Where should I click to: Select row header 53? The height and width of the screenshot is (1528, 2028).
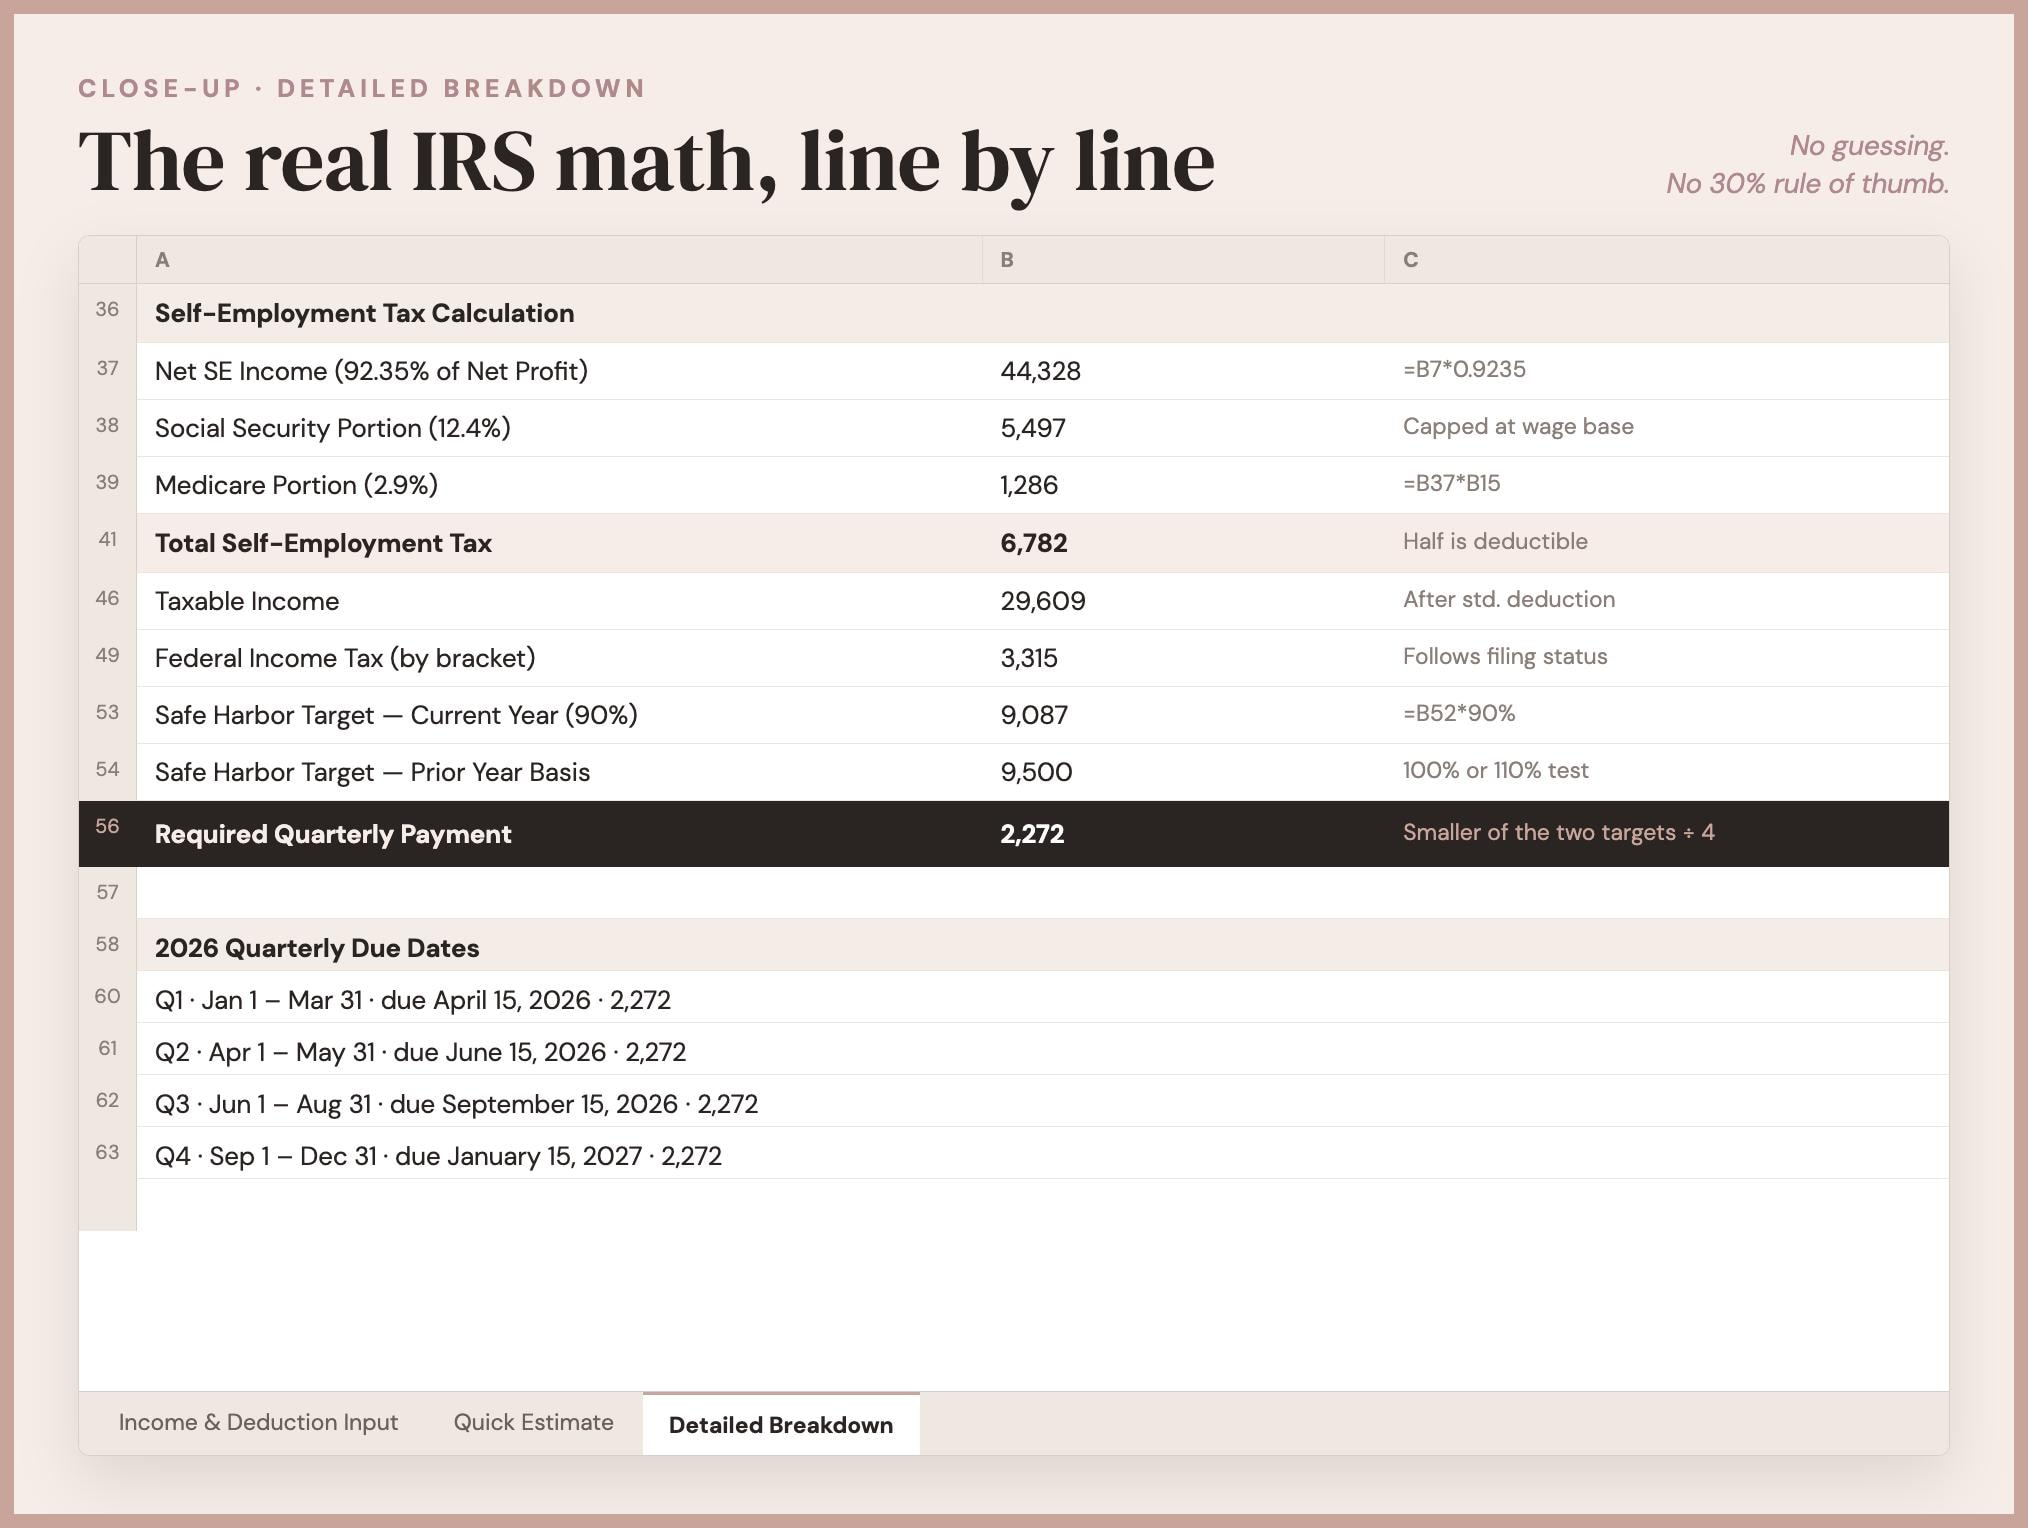[107, 713]
